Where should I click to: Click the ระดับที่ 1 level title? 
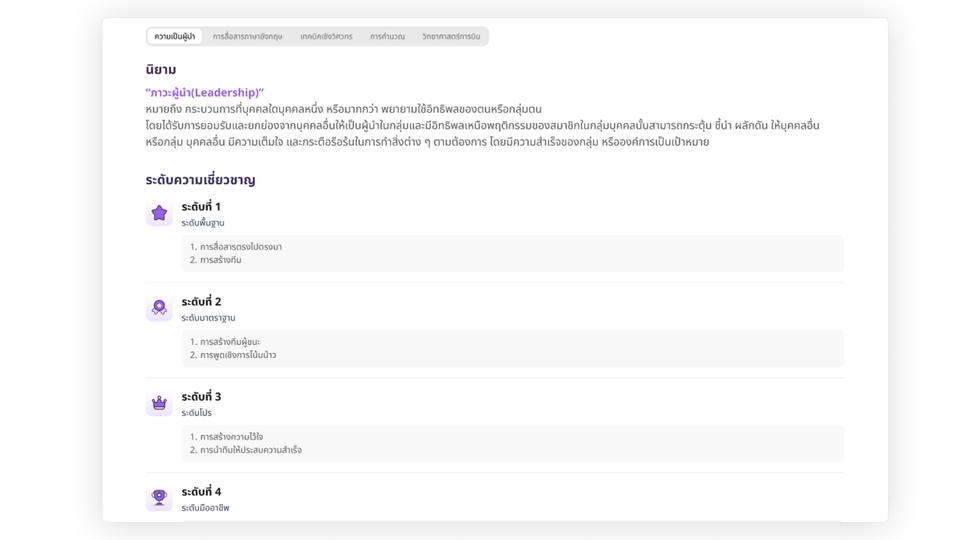pyautogui.click(x=201, y=207)
